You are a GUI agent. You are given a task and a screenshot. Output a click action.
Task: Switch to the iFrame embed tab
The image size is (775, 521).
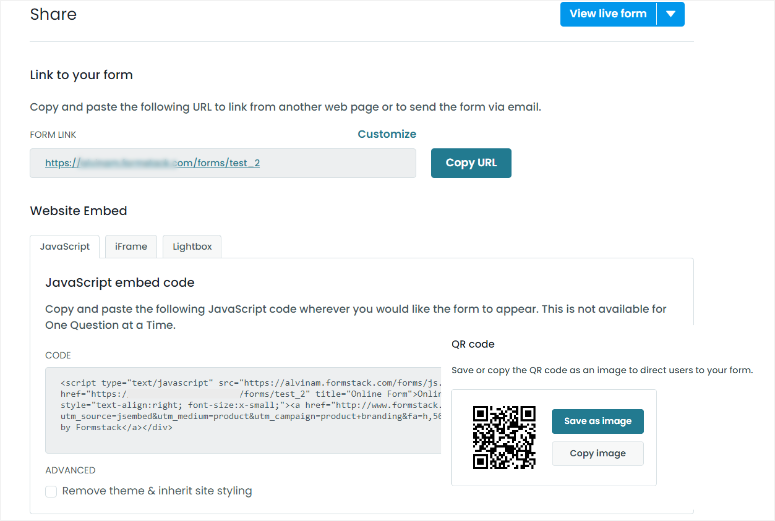pos(131,247)
